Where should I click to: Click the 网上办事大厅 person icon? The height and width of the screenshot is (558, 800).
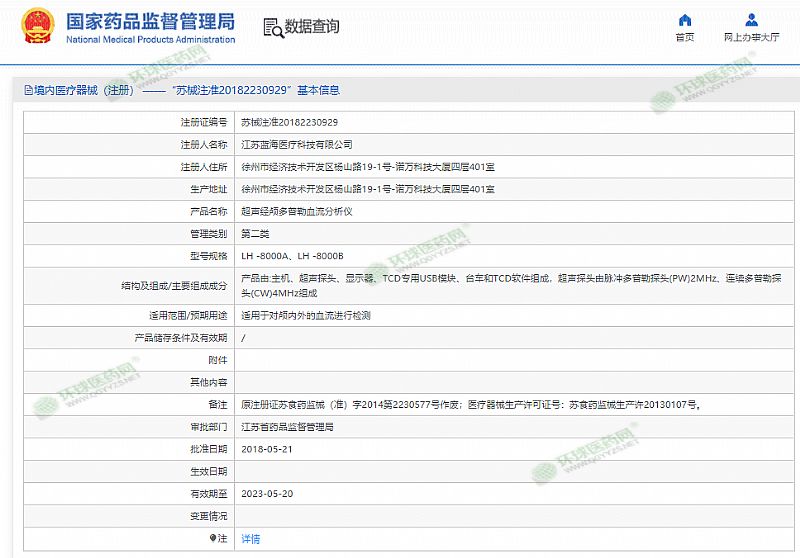point(751,20)
